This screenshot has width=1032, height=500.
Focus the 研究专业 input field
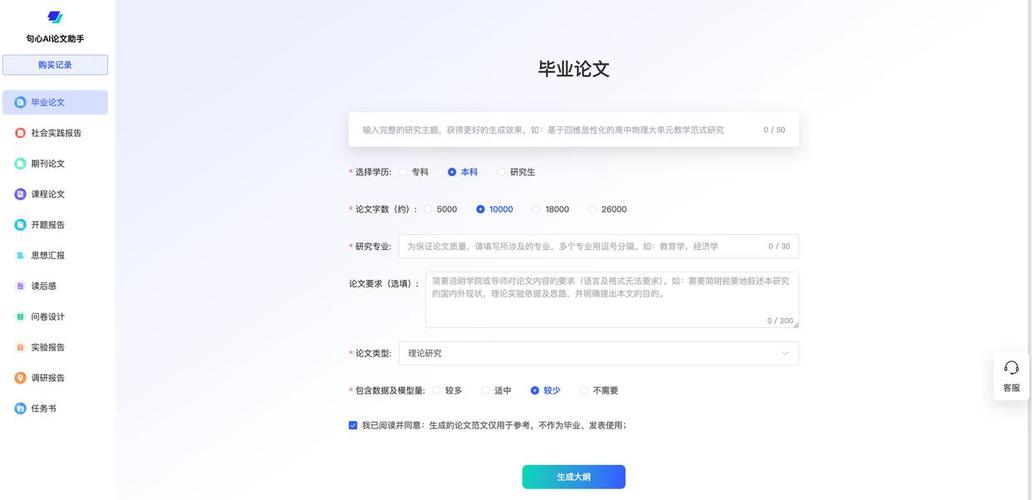(x=599, y=246)
